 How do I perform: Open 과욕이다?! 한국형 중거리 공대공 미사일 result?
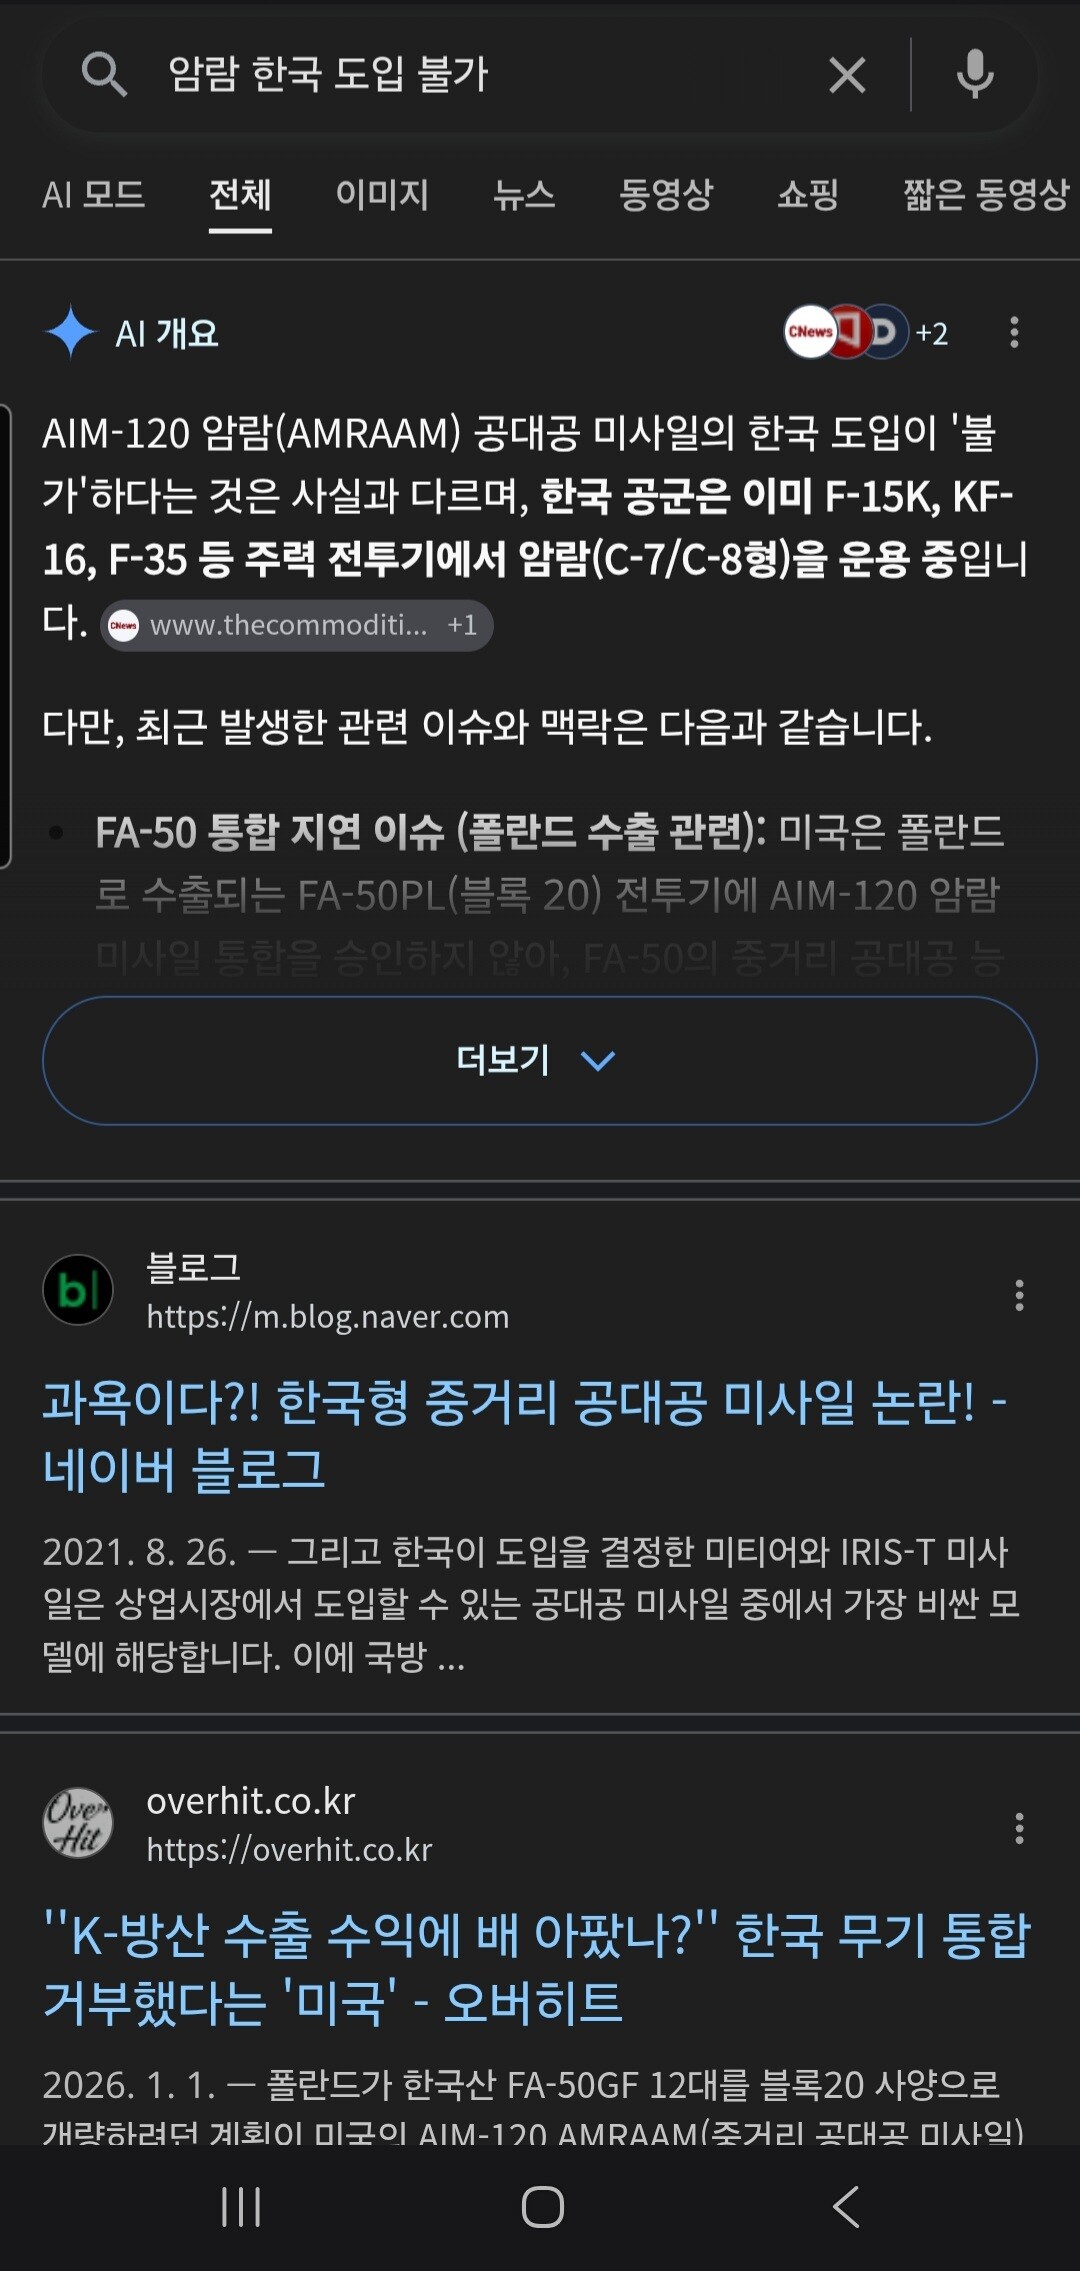[x=524, y=1436]
